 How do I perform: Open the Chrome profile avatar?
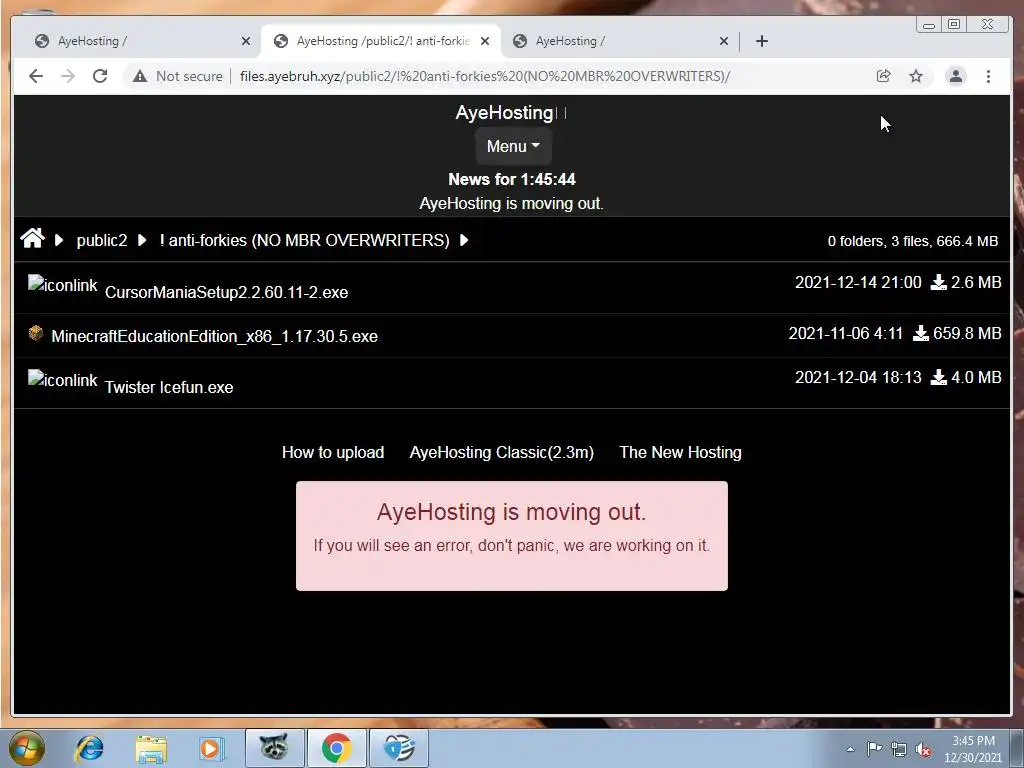(x=955, y=76)
